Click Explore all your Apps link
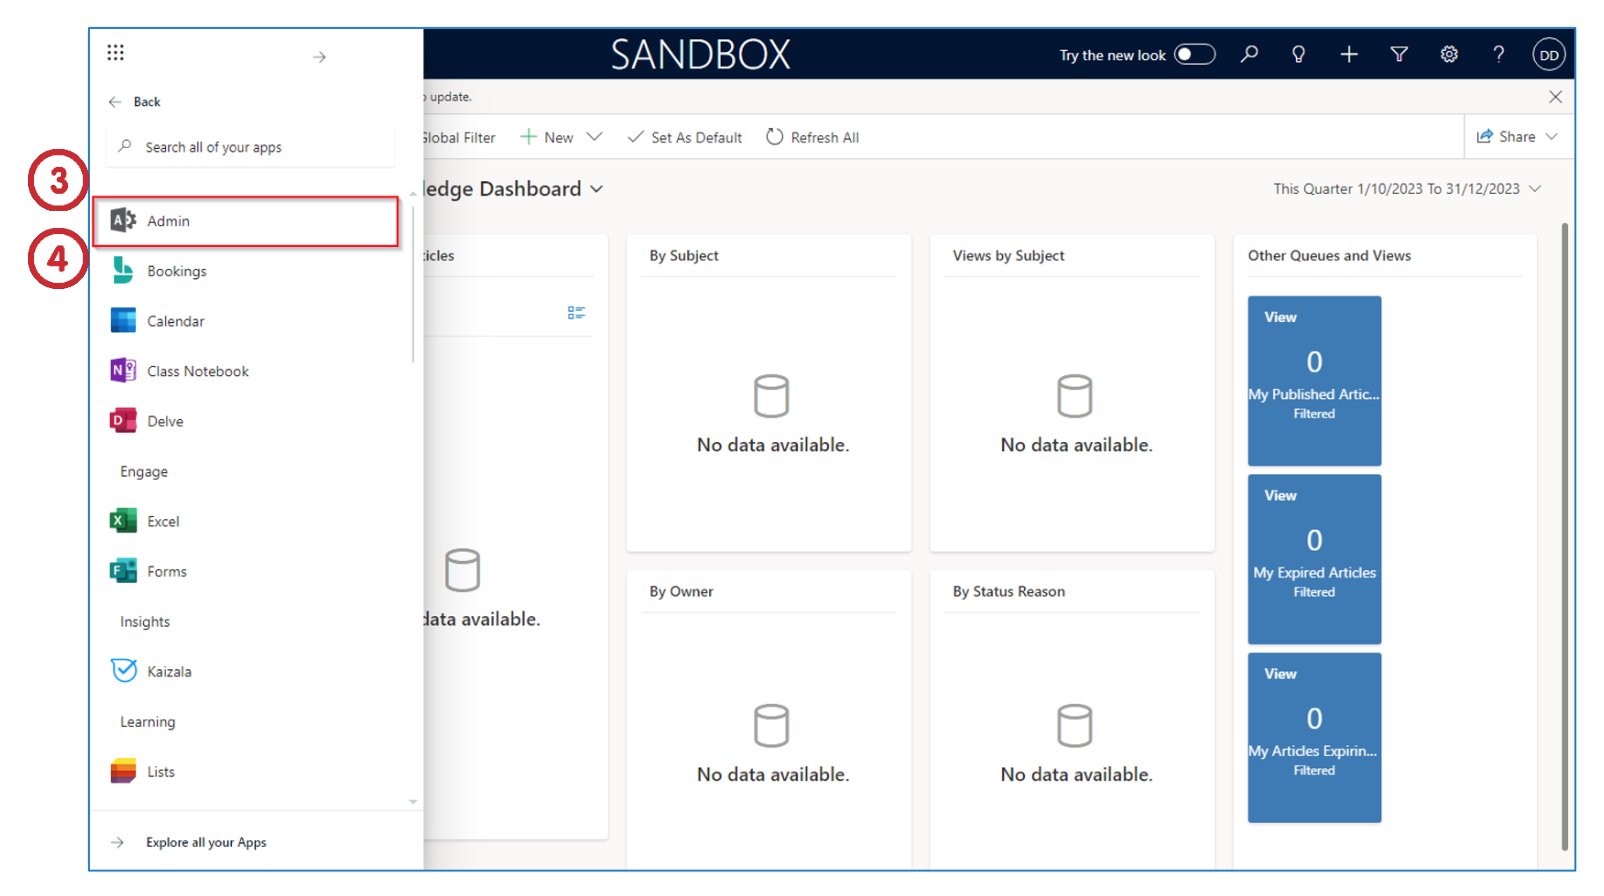Screen dimensions: 1604x896 pyautogui.click(x=206, y=842)
